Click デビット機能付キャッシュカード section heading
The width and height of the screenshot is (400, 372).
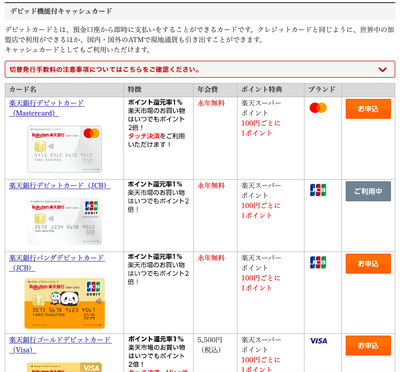pos(61,11)
